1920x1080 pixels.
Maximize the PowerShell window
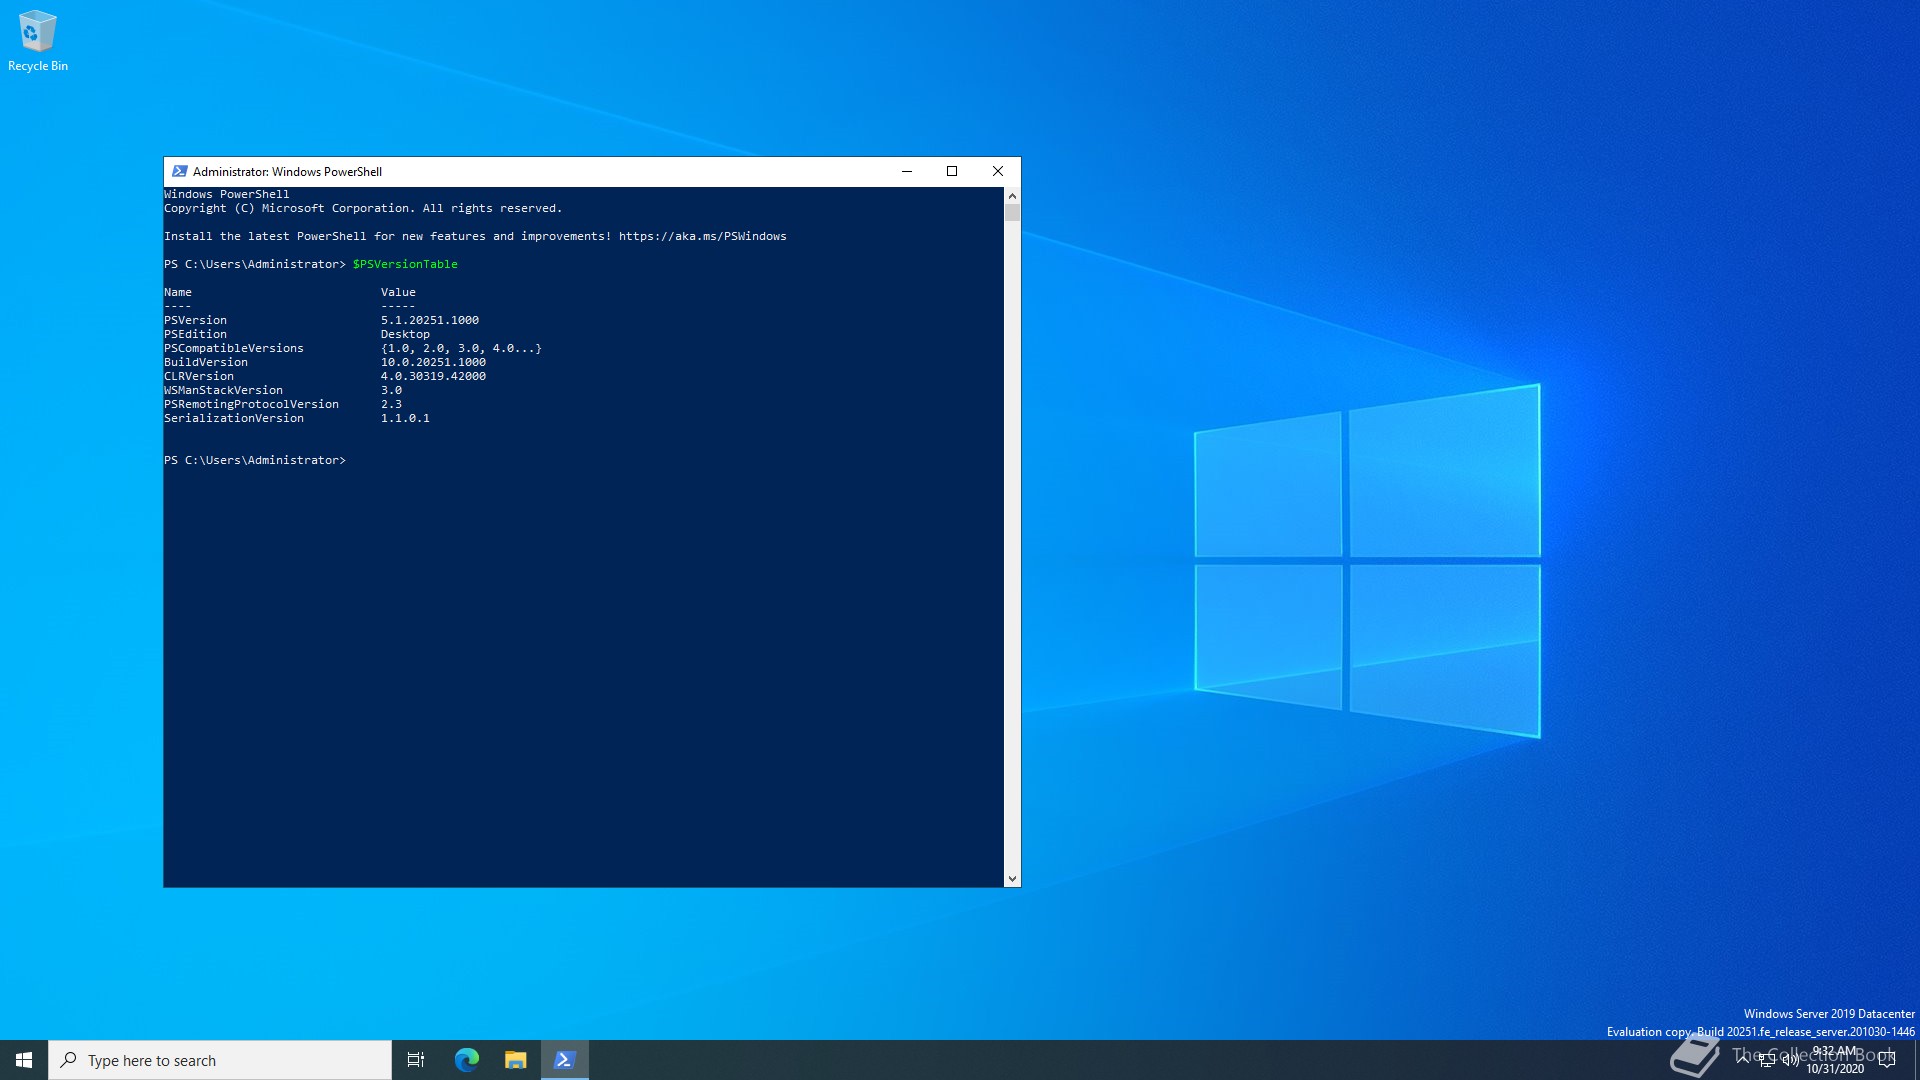(x=952, y=171)
